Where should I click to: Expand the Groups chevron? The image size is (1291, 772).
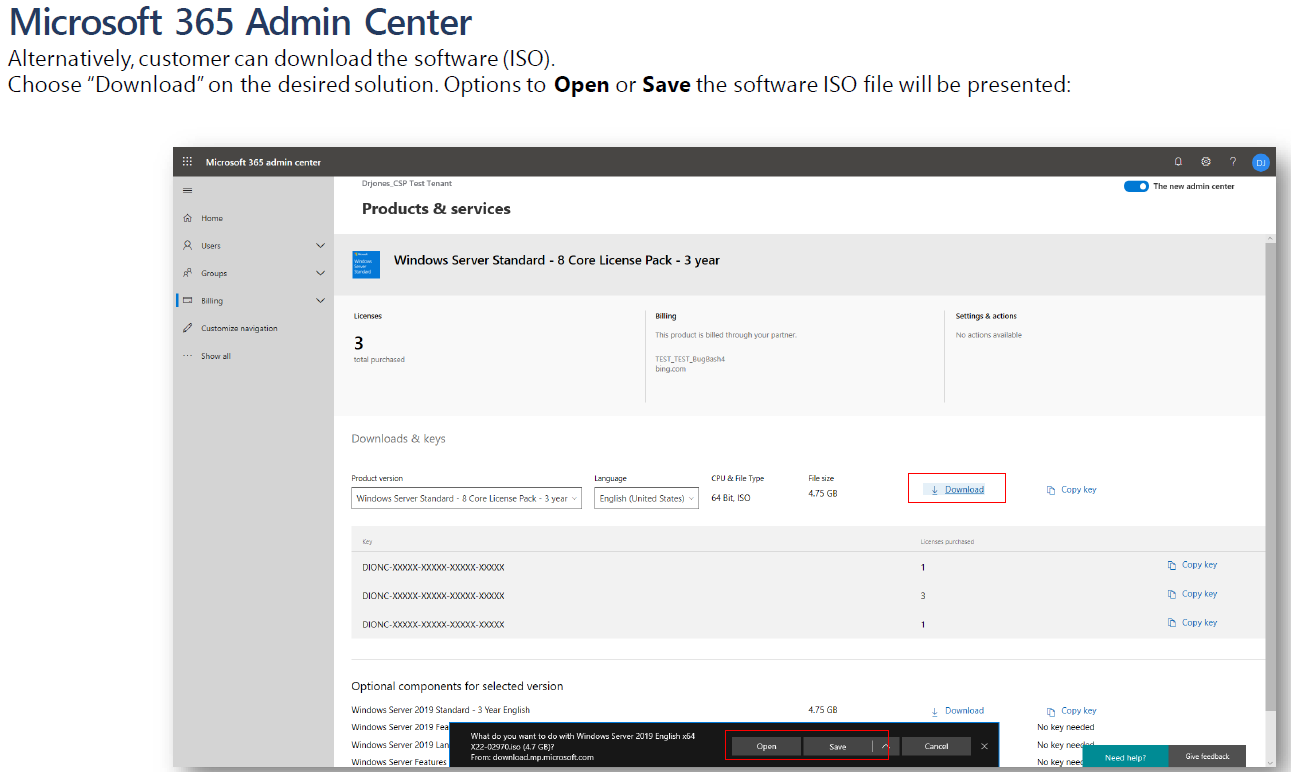point(320,273)
